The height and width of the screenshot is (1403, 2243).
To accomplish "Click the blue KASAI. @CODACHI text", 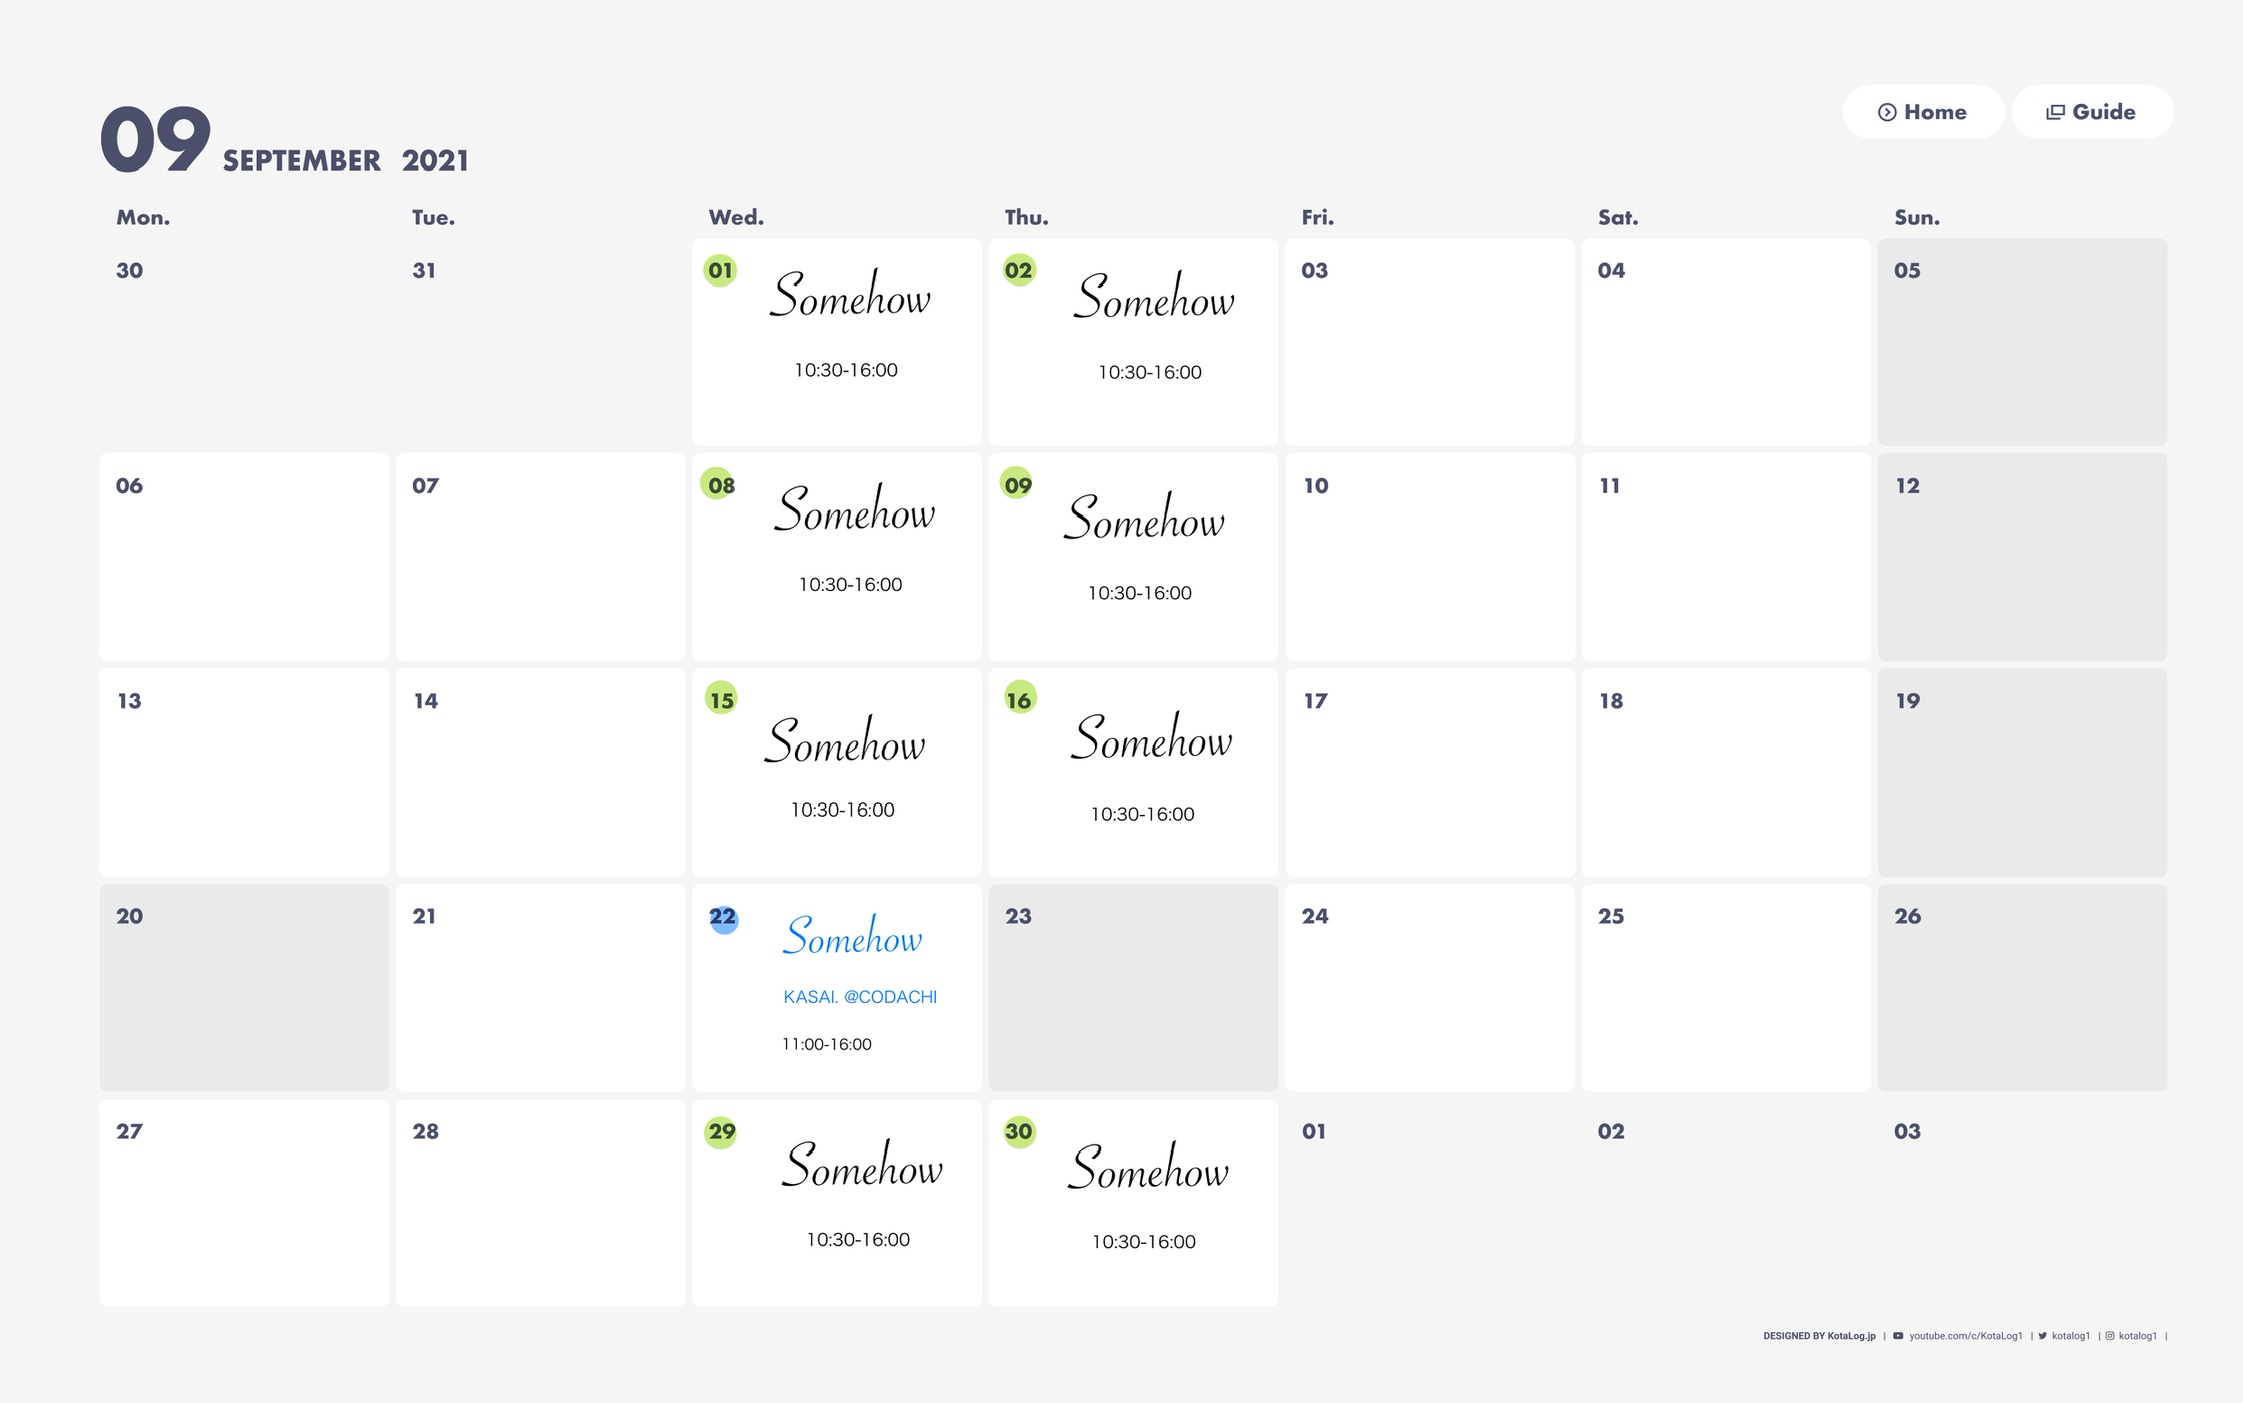I will click(860, 997).
